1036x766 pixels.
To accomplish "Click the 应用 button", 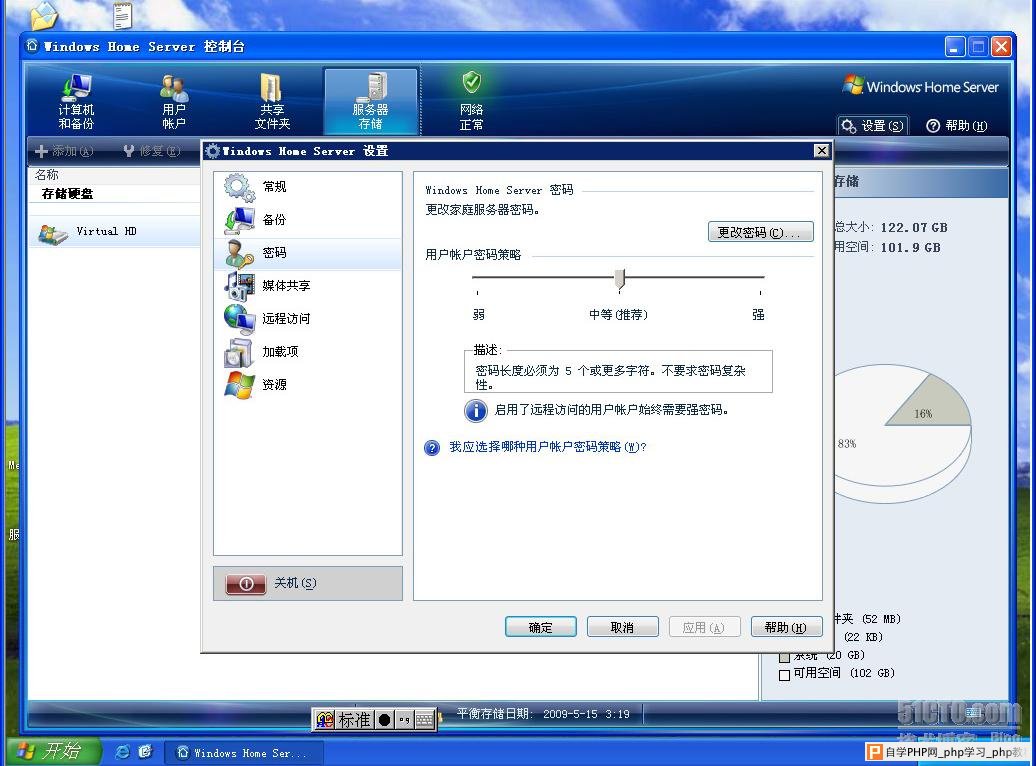I will point(704,627).
